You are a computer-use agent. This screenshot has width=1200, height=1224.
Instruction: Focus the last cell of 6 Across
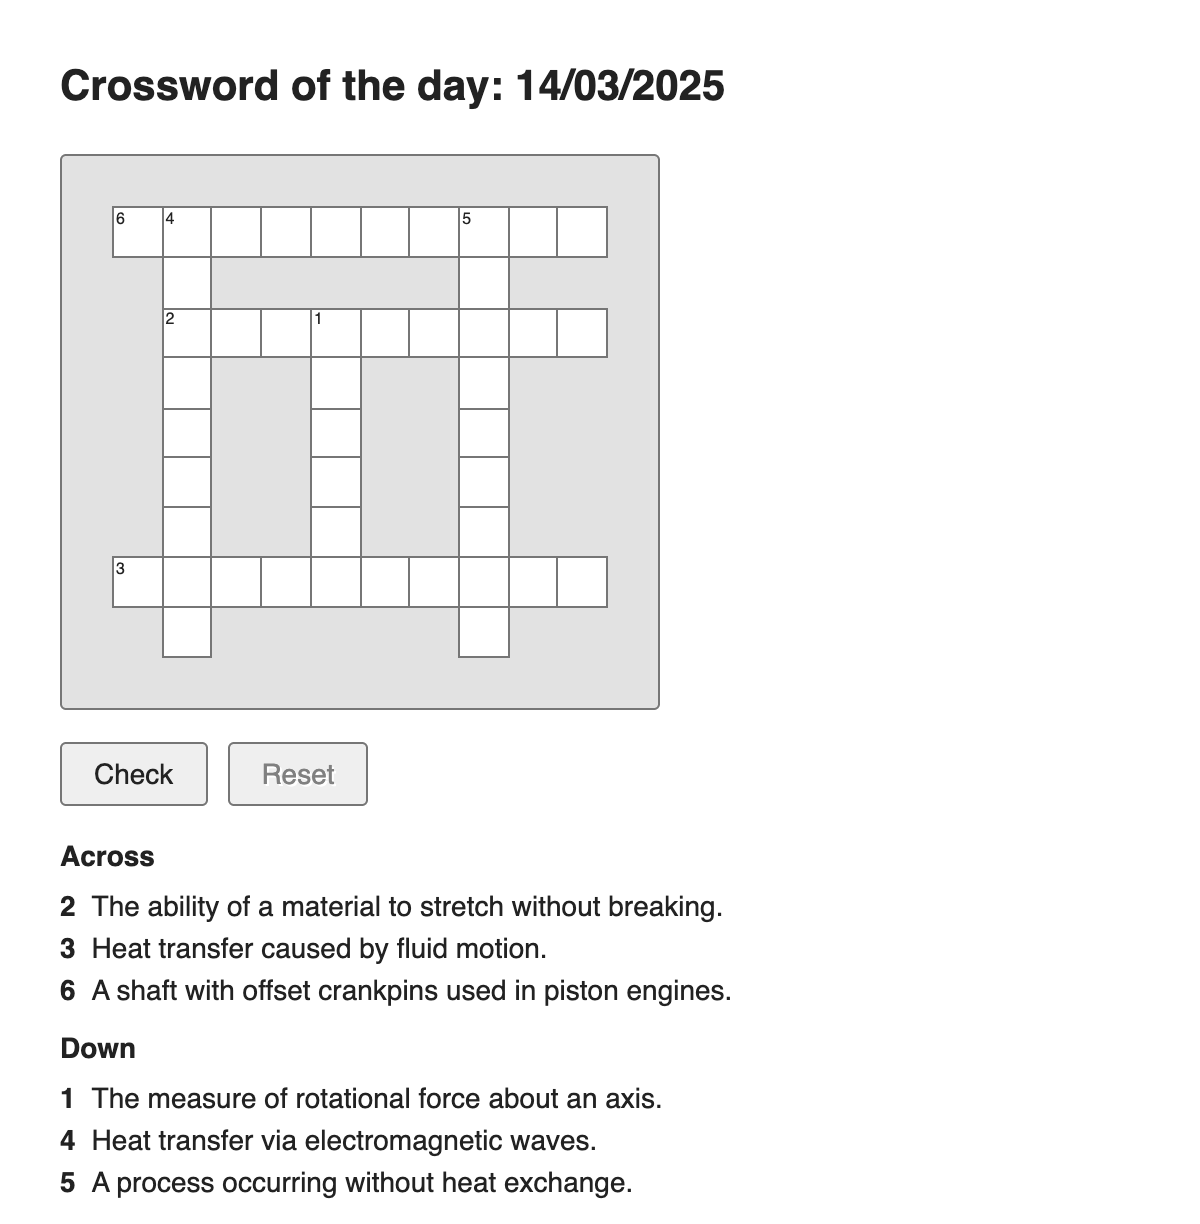582,232
